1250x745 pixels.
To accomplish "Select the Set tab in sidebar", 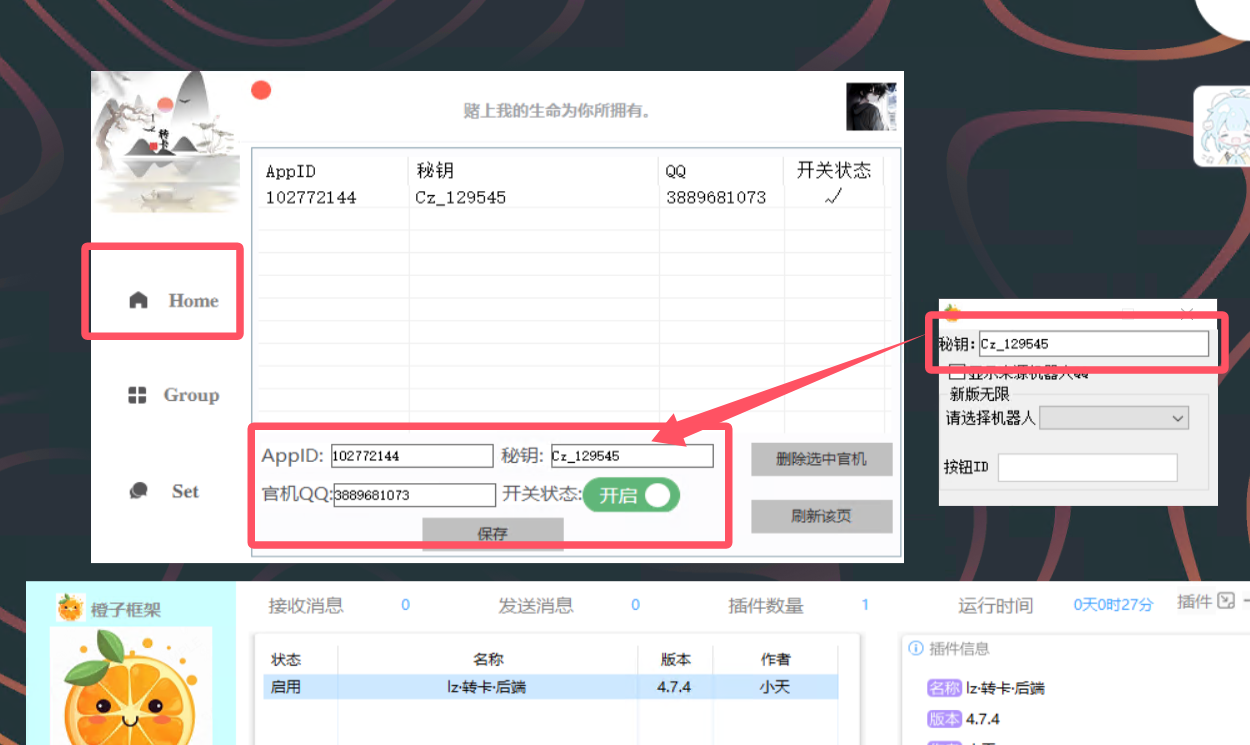I will pyautogui.click(x=185, y=491).
